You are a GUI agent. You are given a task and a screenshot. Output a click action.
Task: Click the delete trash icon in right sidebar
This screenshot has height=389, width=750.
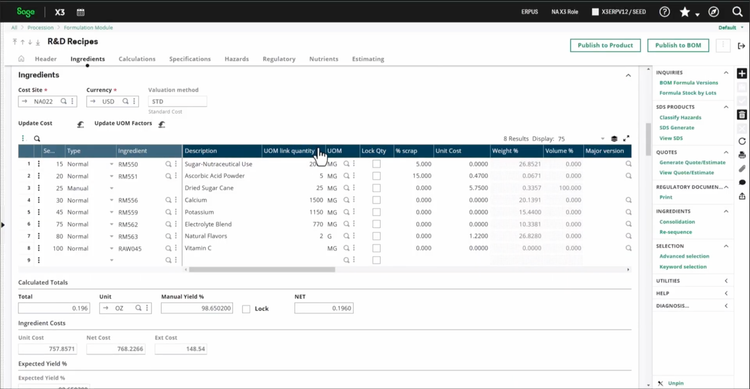tap(742, 115)
